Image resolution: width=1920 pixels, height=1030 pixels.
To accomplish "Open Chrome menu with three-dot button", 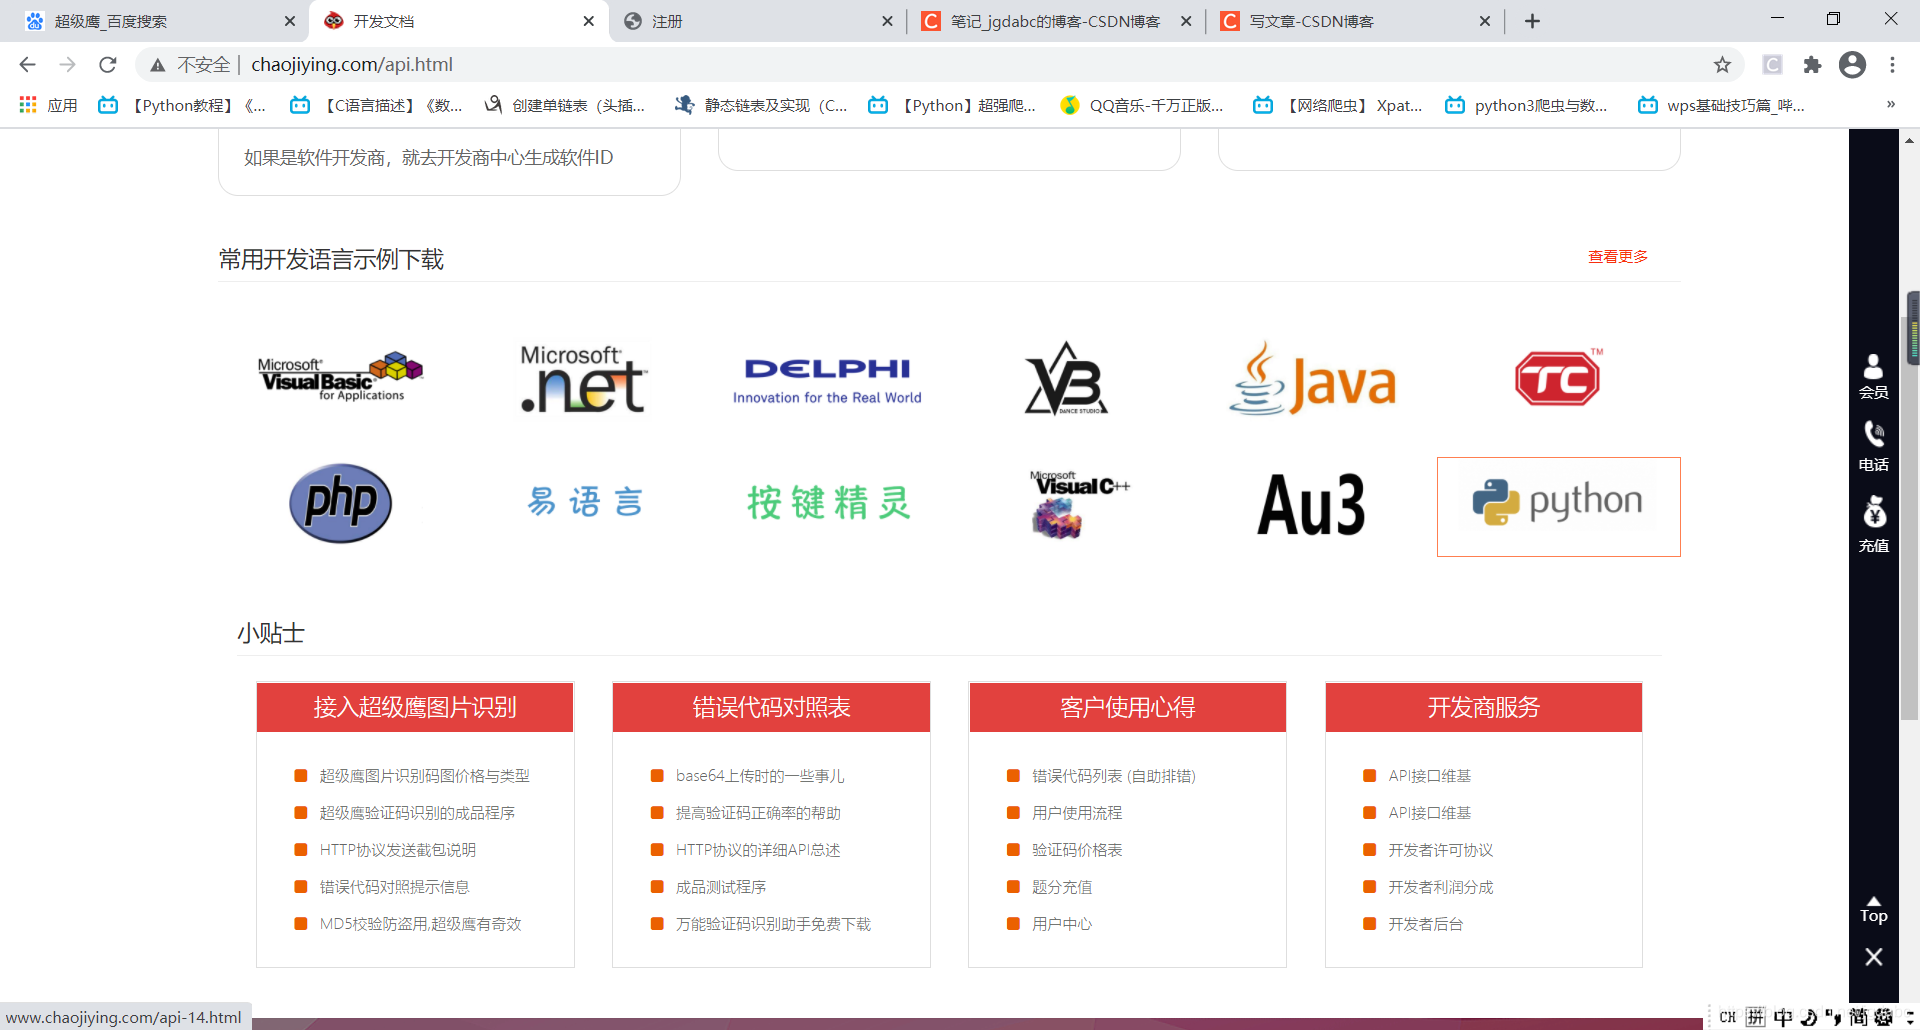I will [x=1892, y=65].
